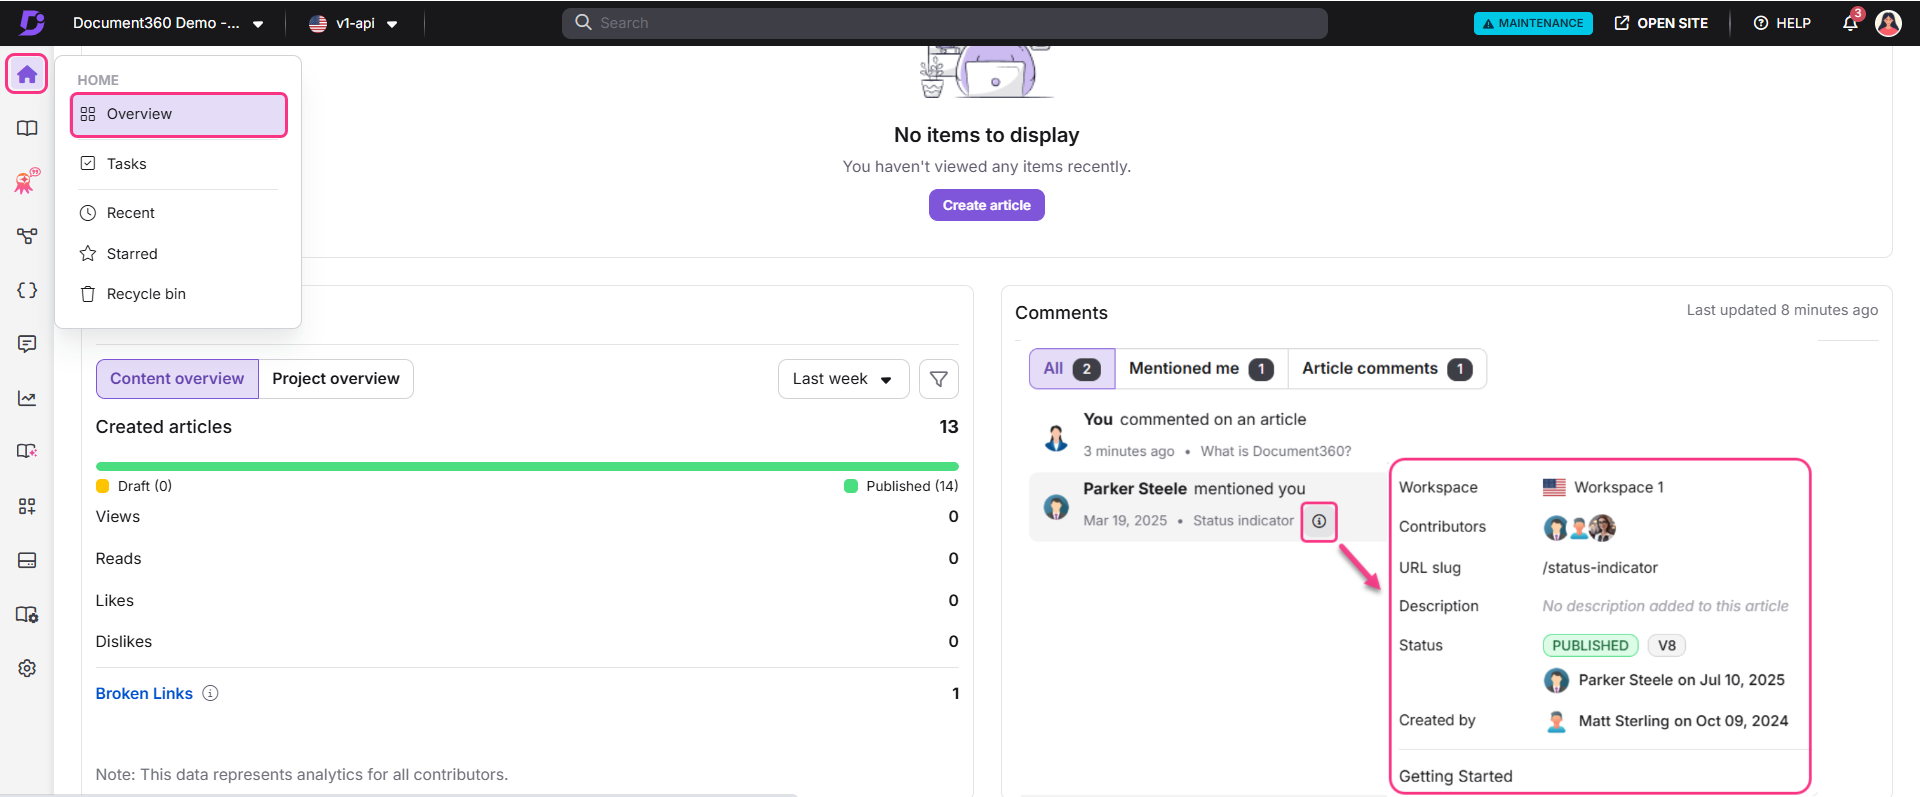Open the feedback comment icon in sidebar
Image resolution: width=1920 pixels, height=797 pixels.
(27, 344)
